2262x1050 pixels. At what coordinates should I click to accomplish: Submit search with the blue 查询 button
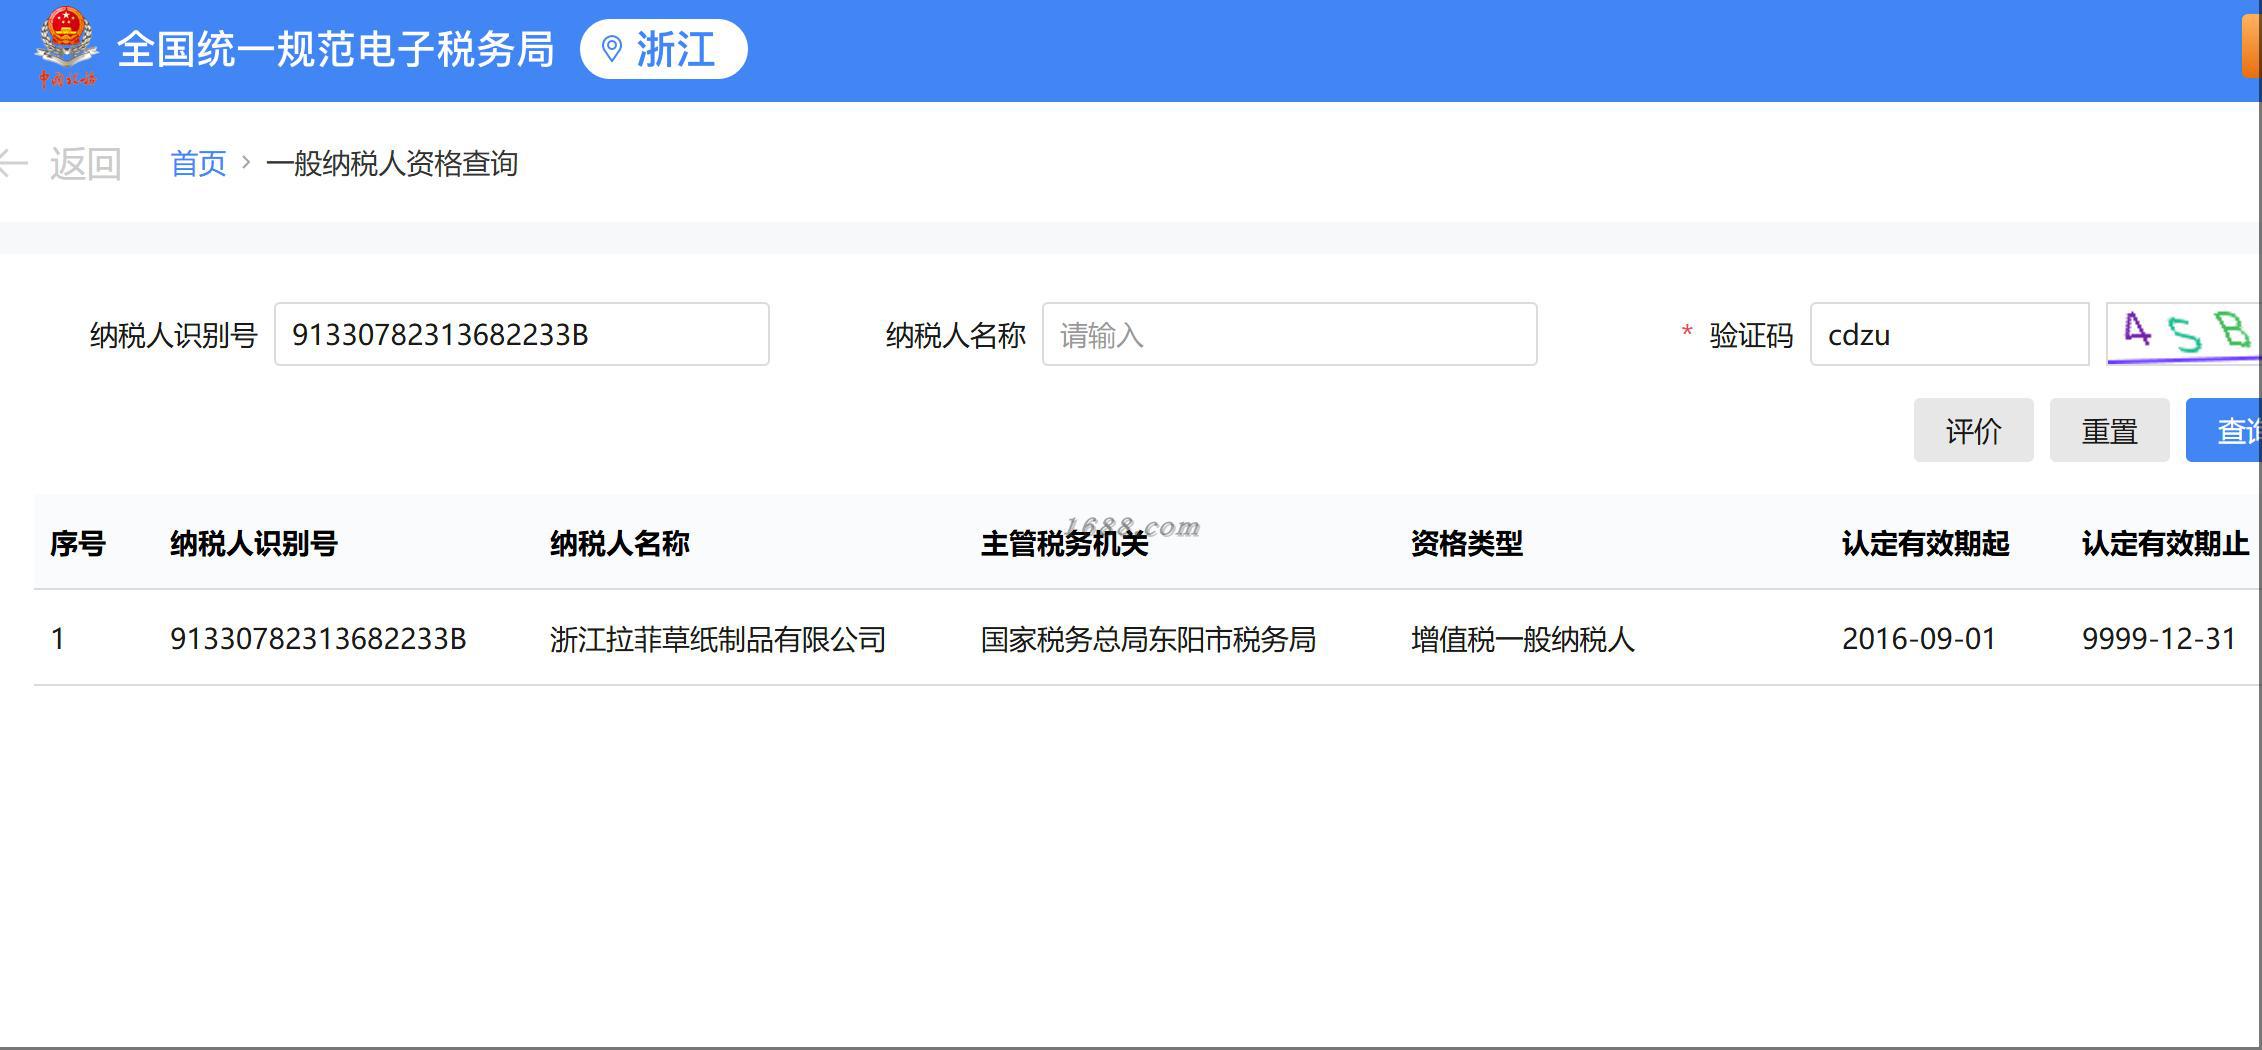(x=2224, y=430)
